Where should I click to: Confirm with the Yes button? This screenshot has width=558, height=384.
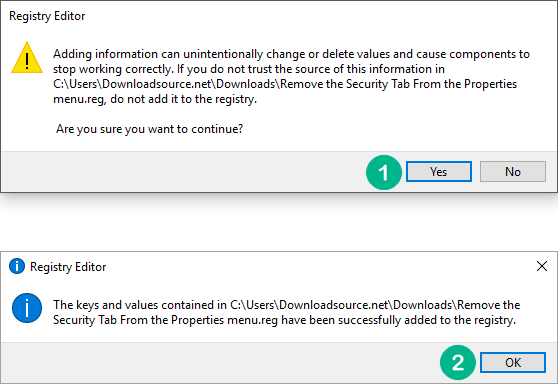point(439,172)
